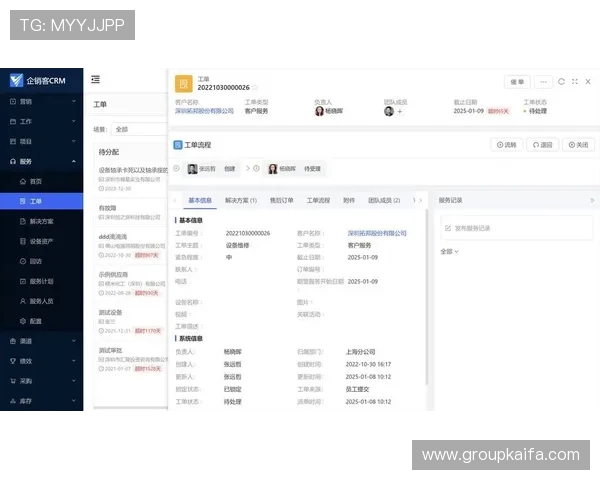Toggle fullscreen for the detail panel
600x480 pixels.
(x=575, y=82)
